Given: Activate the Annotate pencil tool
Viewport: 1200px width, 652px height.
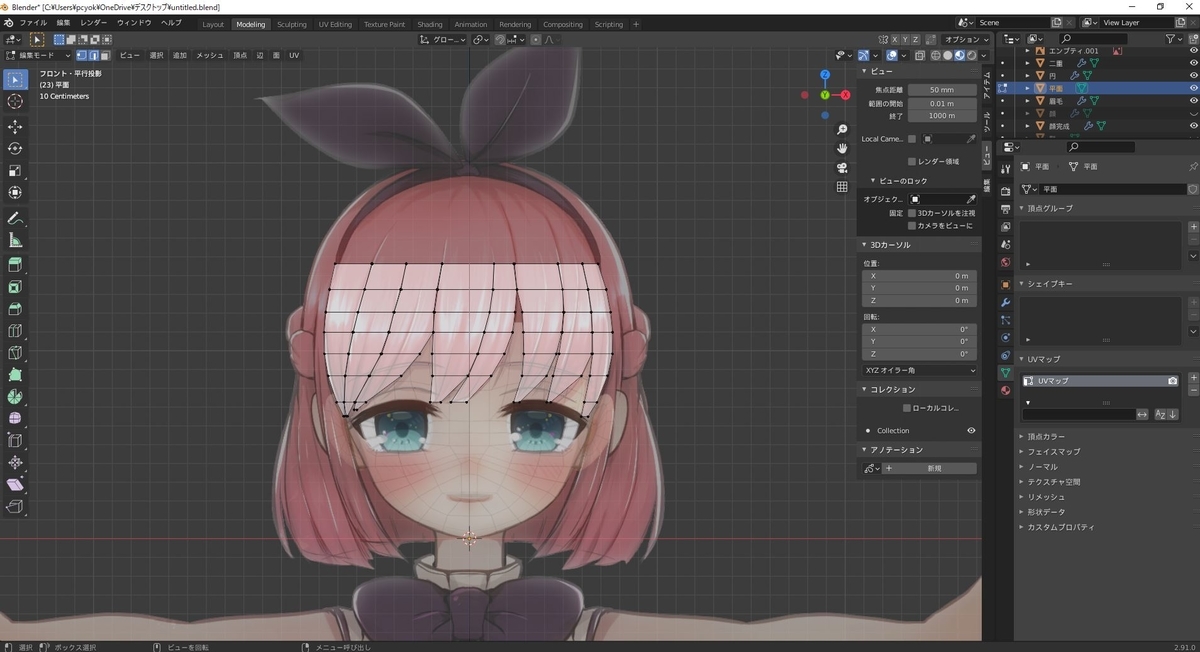Looking at the screenshot, I should [x=15, y=218].
